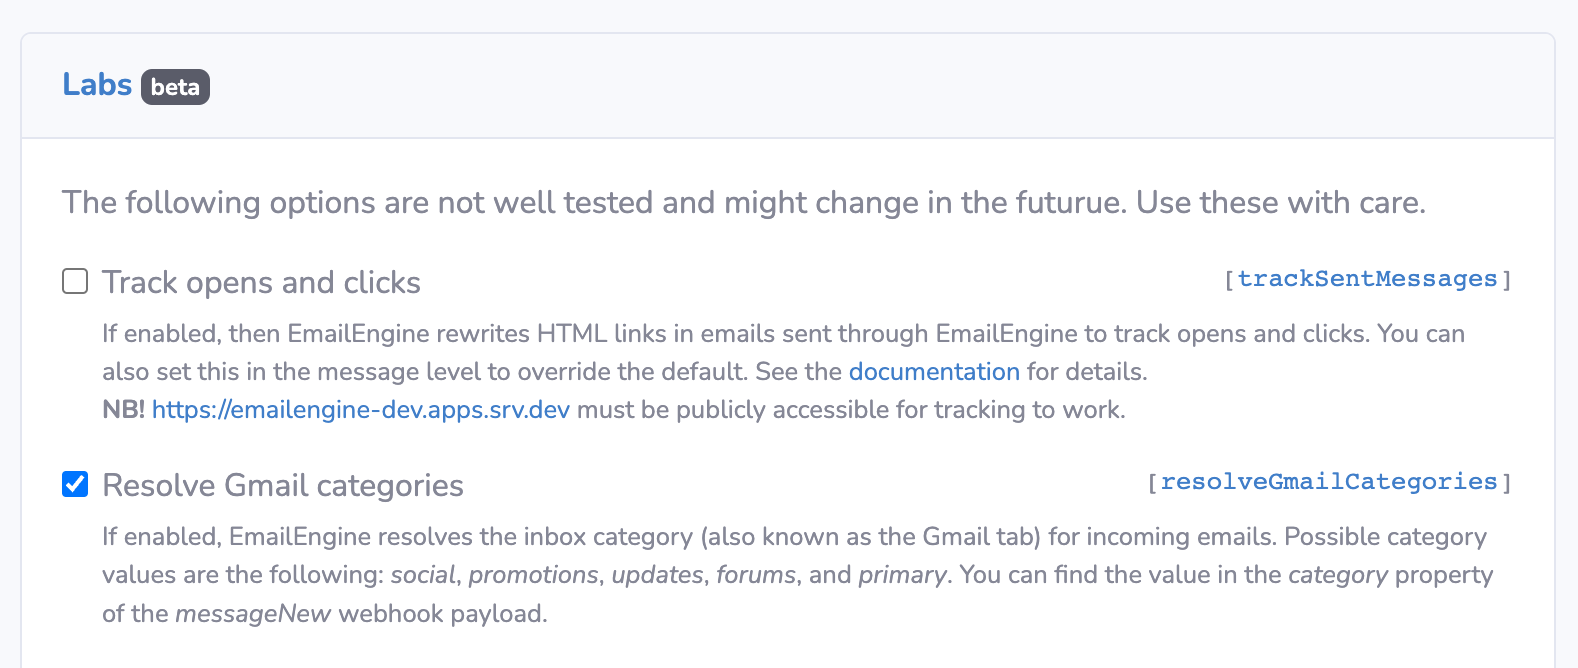Select the Track opens and clicks label
Viewport: 1578px width, 668px height.
[x=260, y=282]
